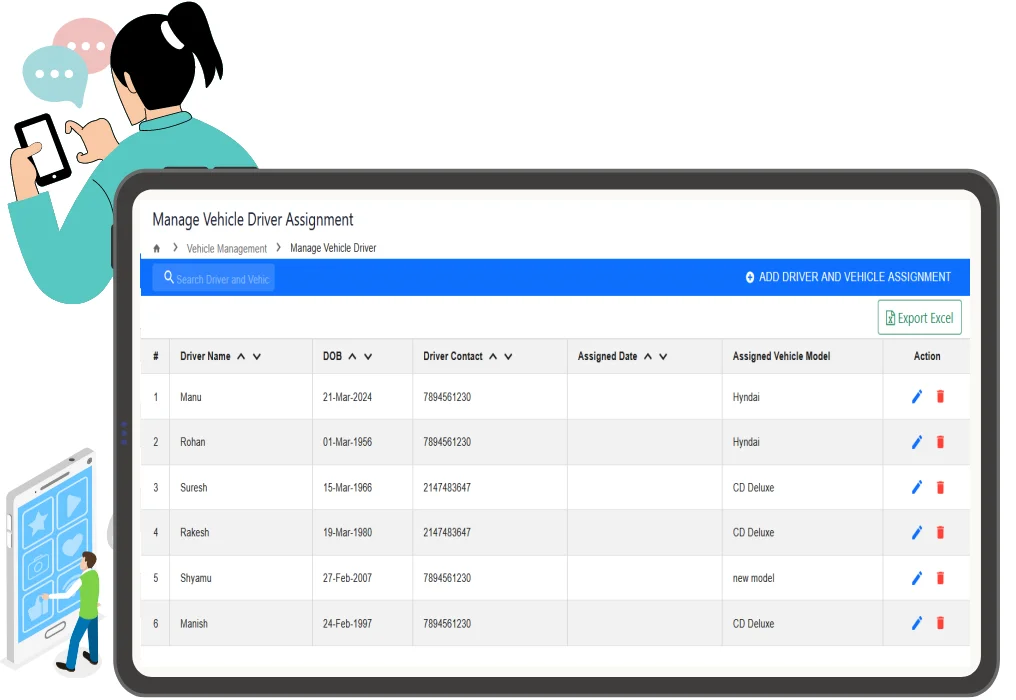The height and width of the screenshot is (700, 1016).
Task: Edit the Suresh driver row
Action: point(917,487)
